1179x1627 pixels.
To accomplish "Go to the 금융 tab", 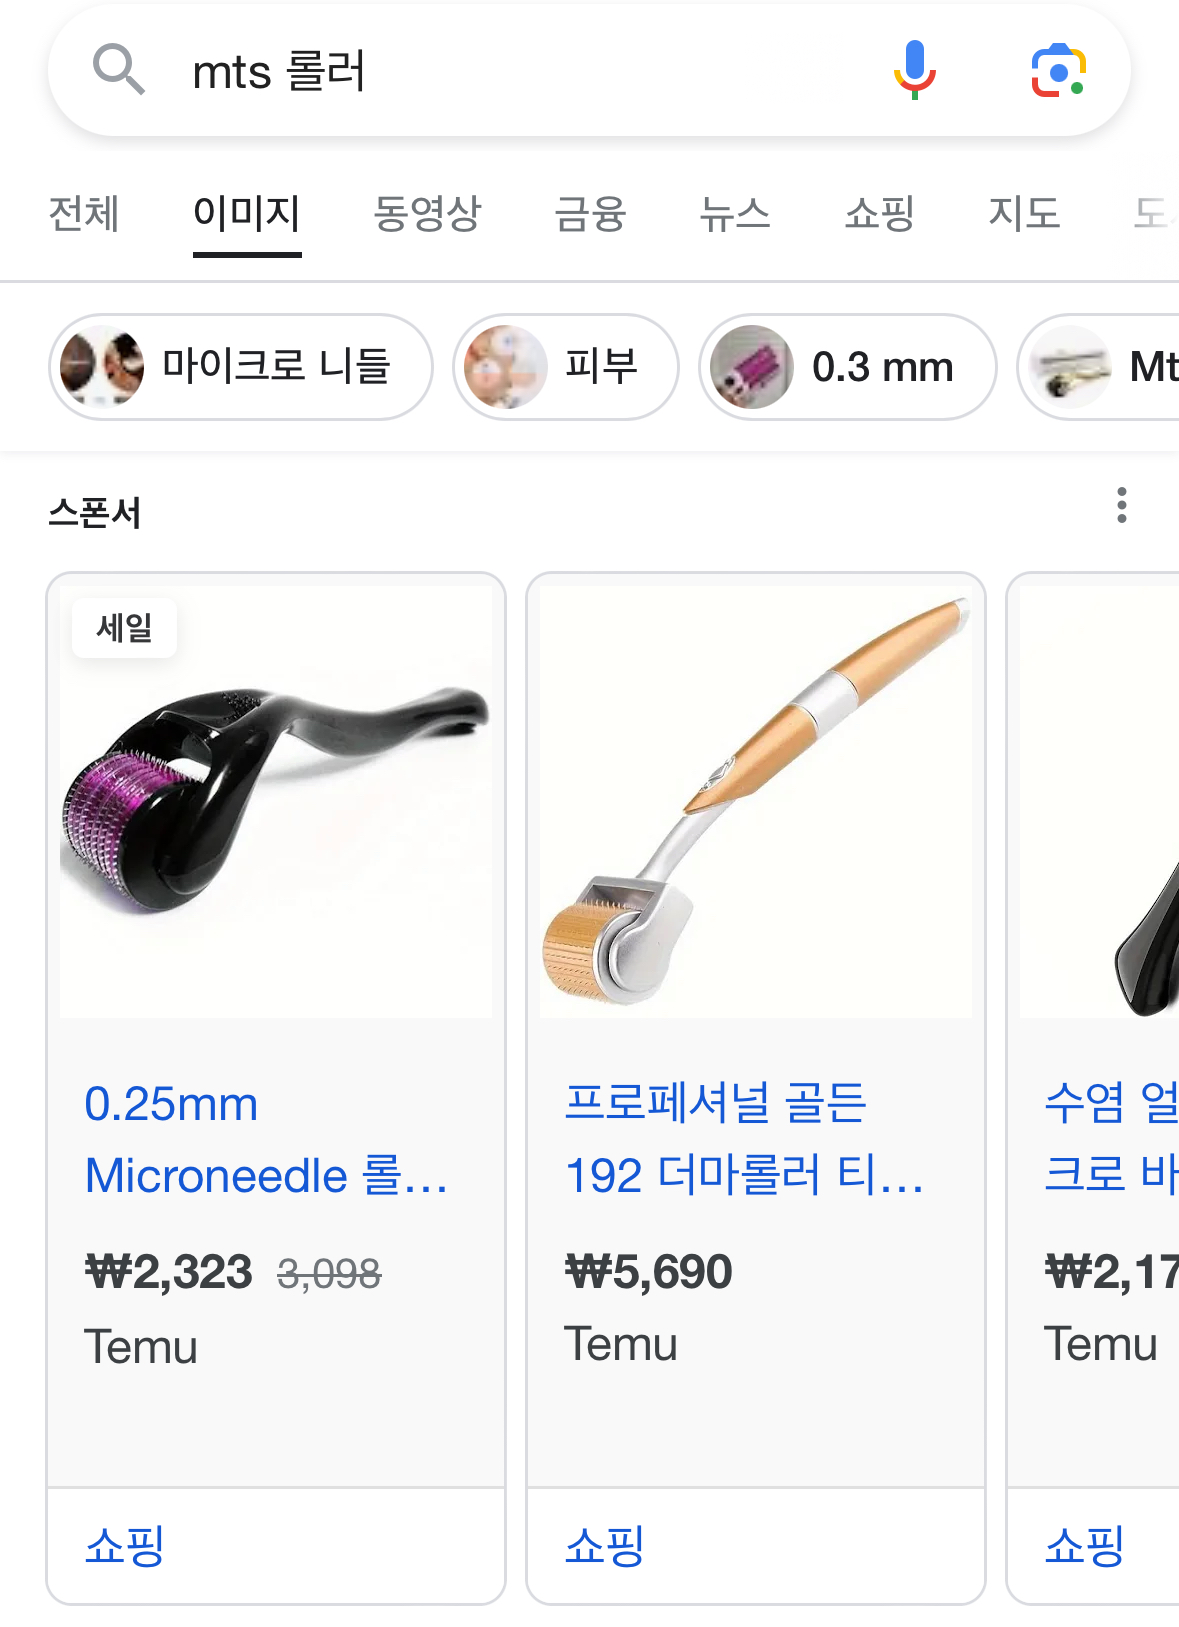I will pyautogui.click(x=590, y=214).
